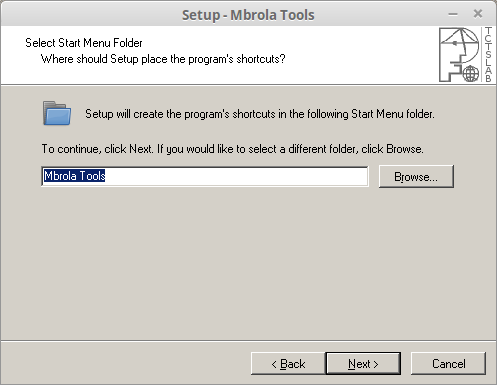Click the Select Start Menu Folder heading

pos(84,43)
